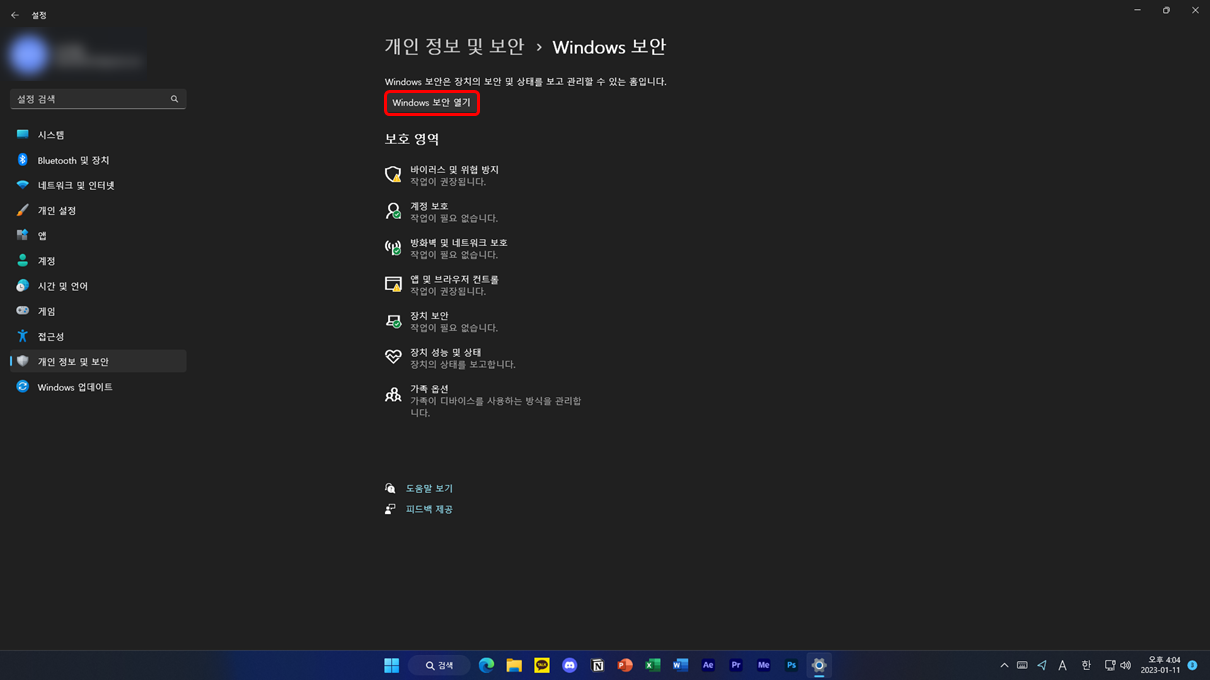Viewport: 1210px width, 680px height.
Task: Open Notion from taskbar
Action: pos(597,665)
